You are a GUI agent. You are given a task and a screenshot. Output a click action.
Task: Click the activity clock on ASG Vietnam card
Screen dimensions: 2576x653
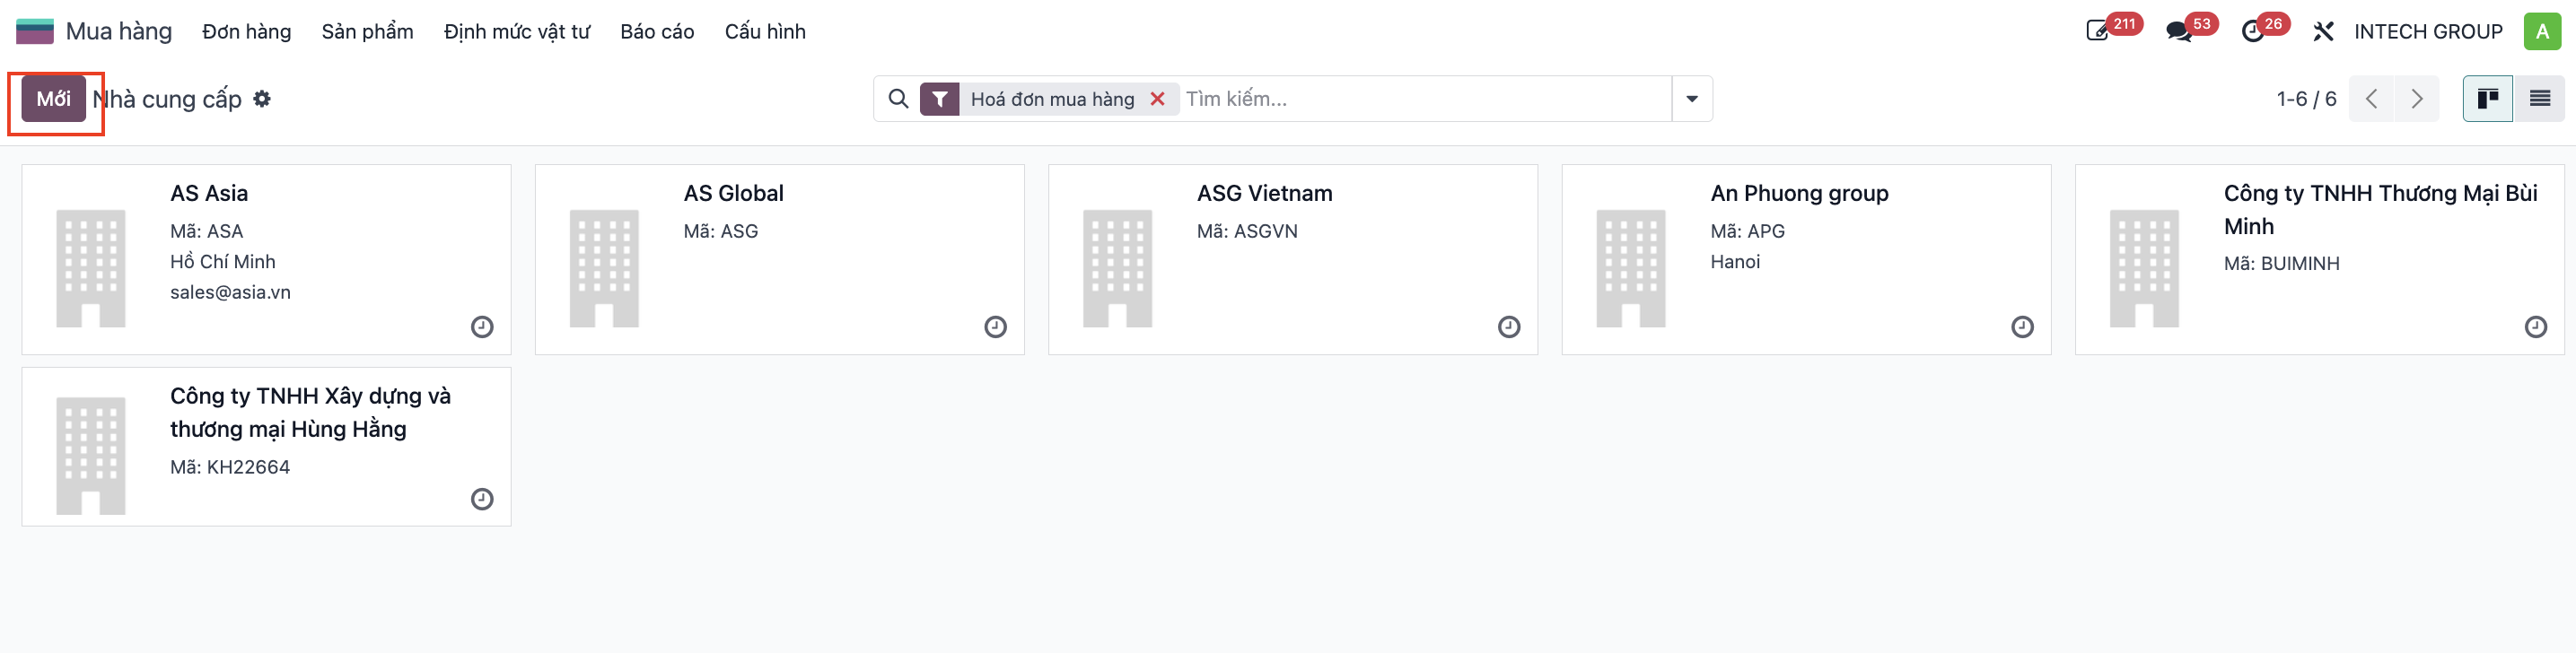point(1509,327)
